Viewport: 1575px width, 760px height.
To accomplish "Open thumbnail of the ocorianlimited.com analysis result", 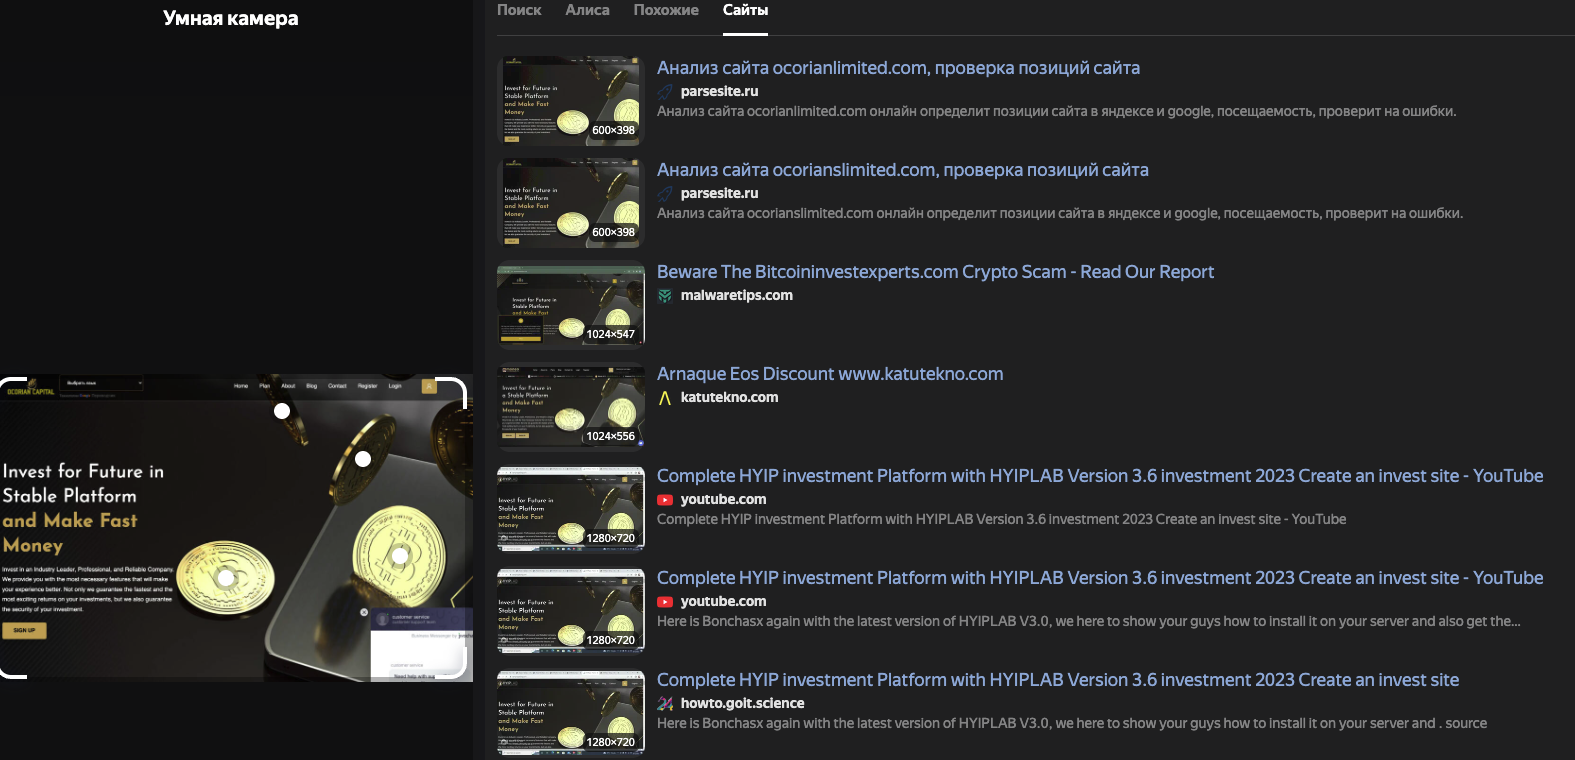I will pyautogui.click(x=571, y=101).
